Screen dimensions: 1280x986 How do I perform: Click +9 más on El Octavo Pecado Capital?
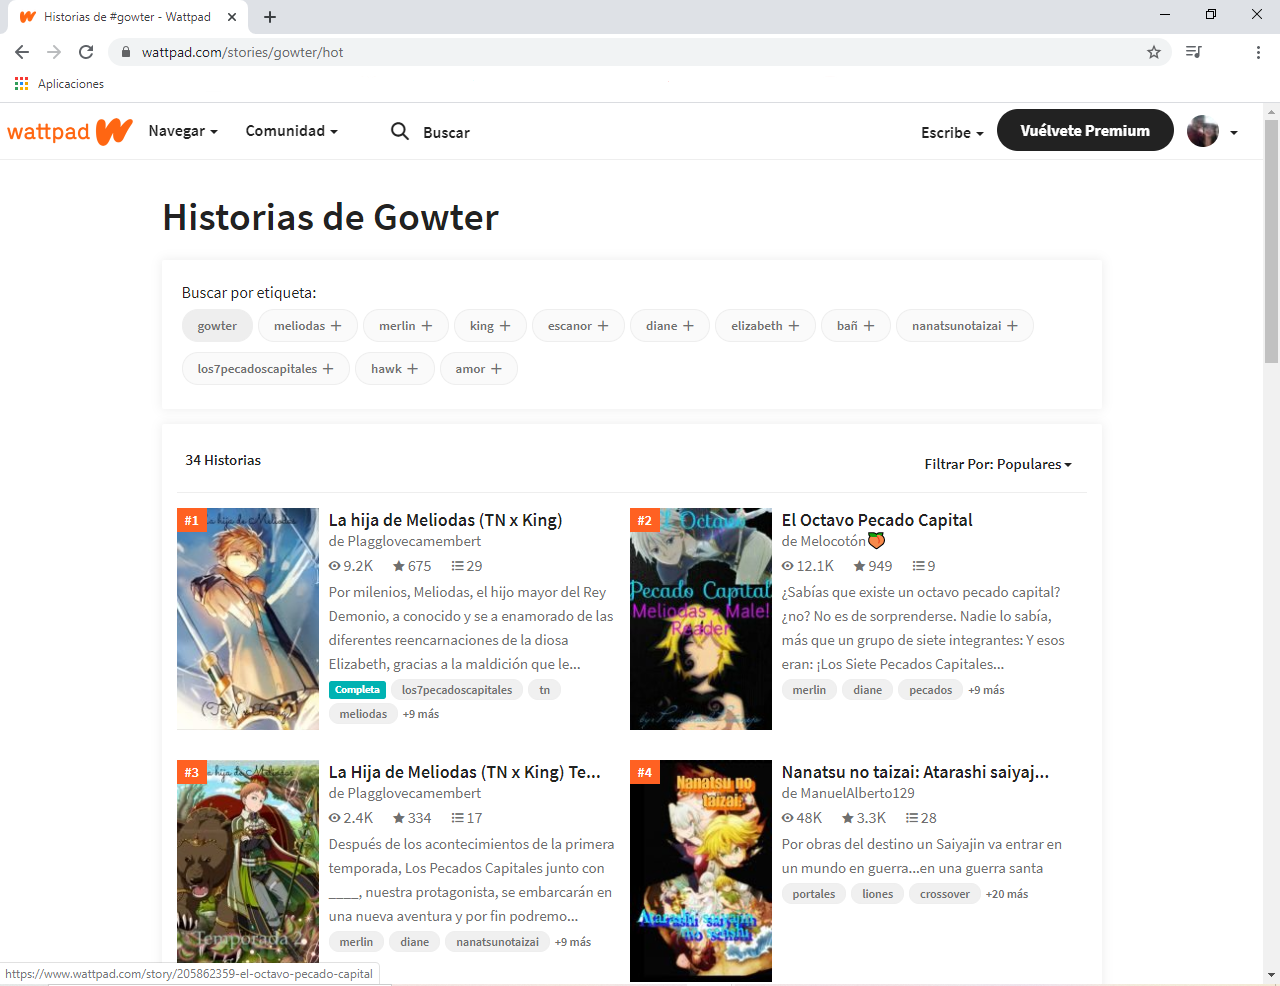point(986,690)
